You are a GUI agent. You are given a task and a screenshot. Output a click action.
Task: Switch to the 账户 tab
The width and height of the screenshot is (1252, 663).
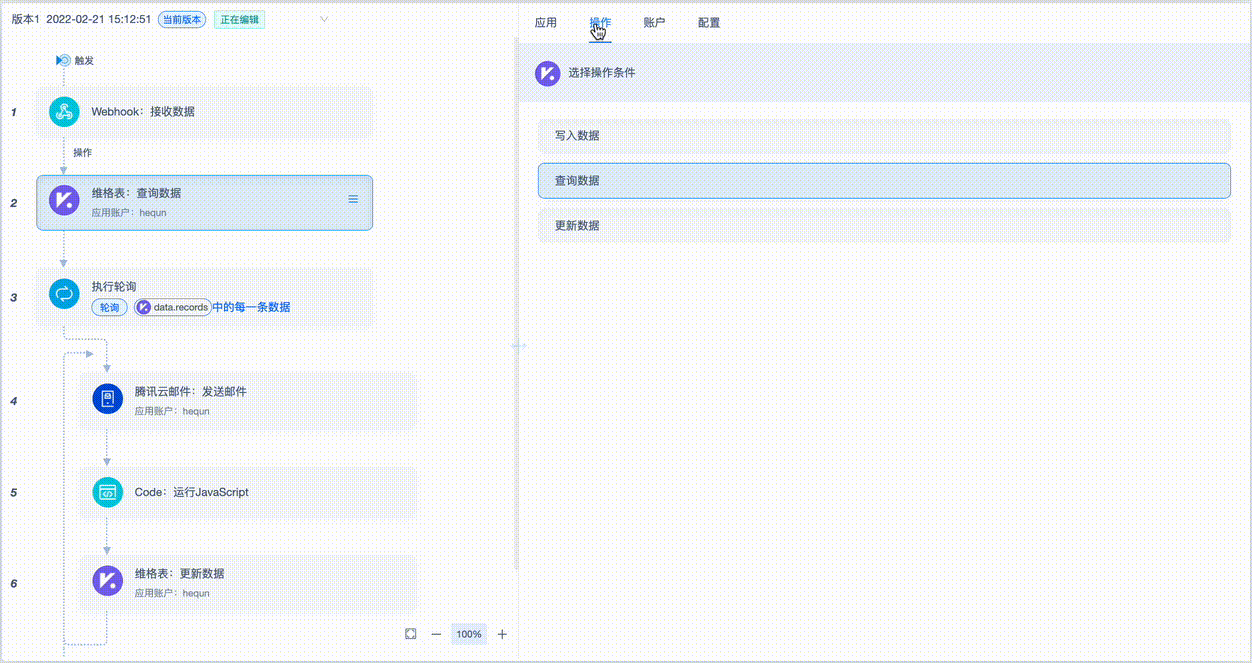tap(654, 23)
